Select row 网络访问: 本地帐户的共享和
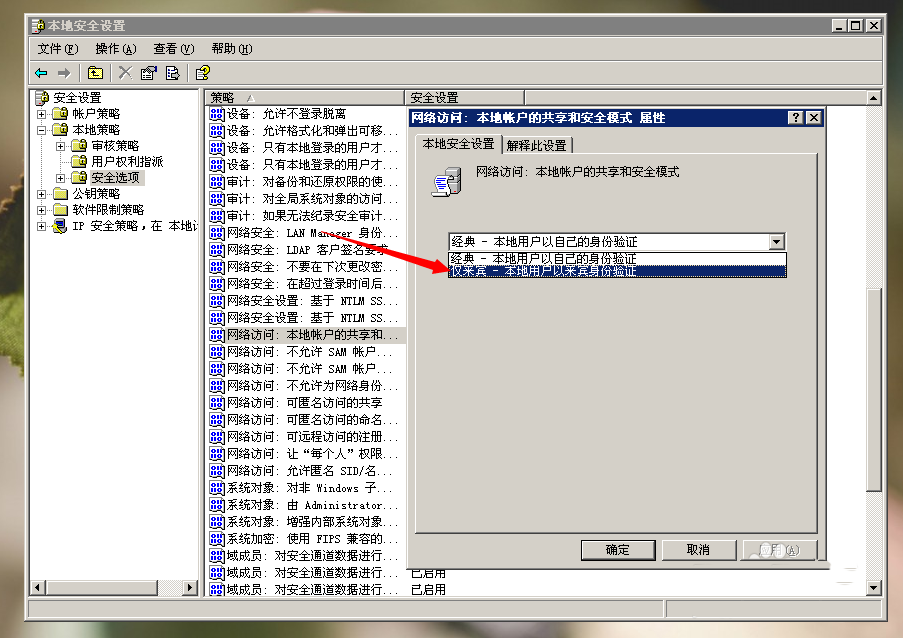903x638 pixels. 306,335
